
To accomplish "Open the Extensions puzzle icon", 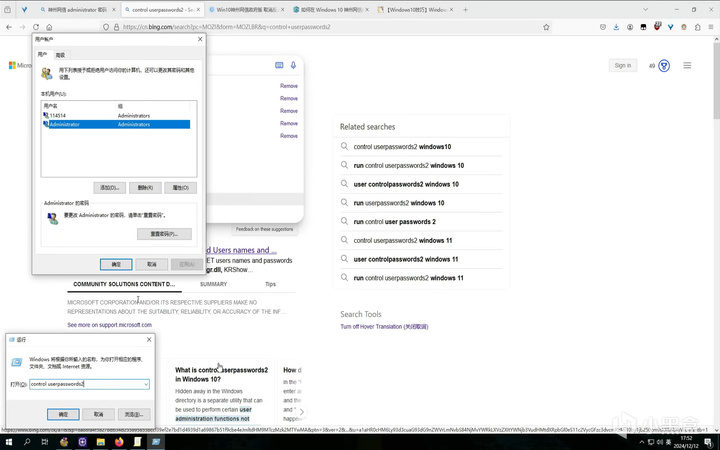I will (x=698, y=27).
